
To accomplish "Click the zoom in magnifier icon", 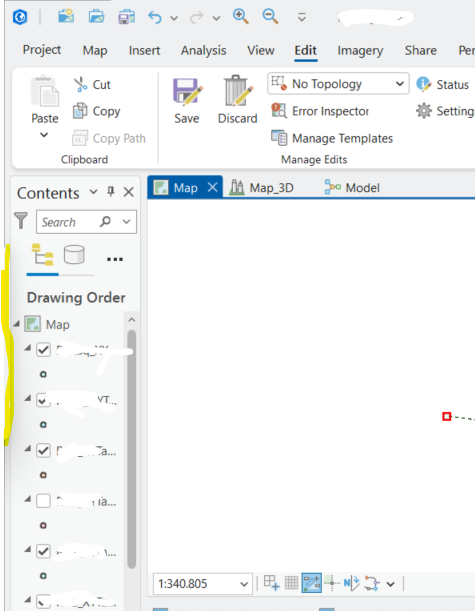I will [x=240, y=16].
